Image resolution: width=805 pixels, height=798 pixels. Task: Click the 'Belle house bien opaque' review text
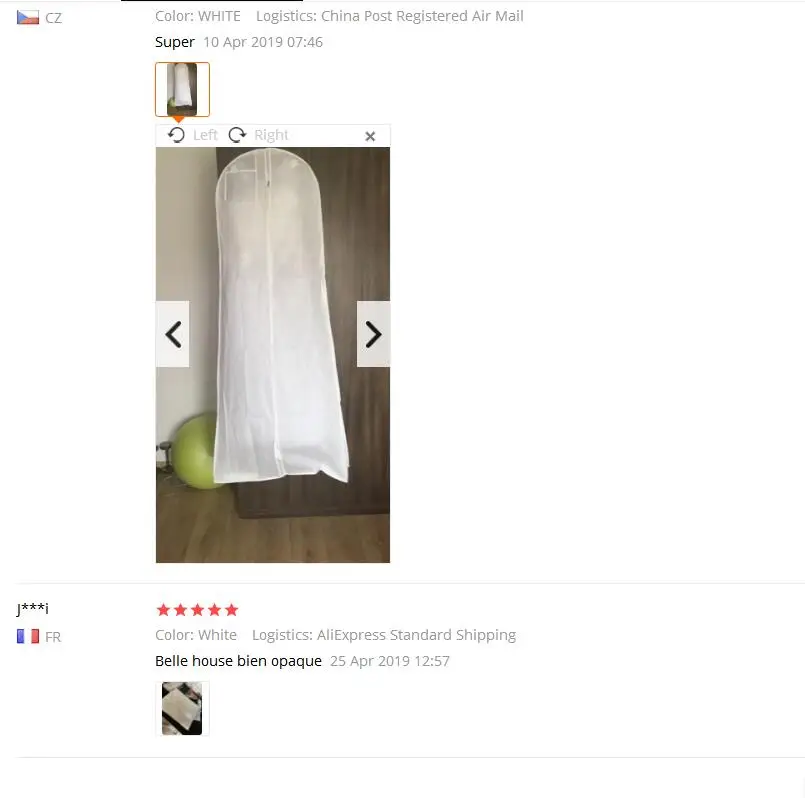238,661
